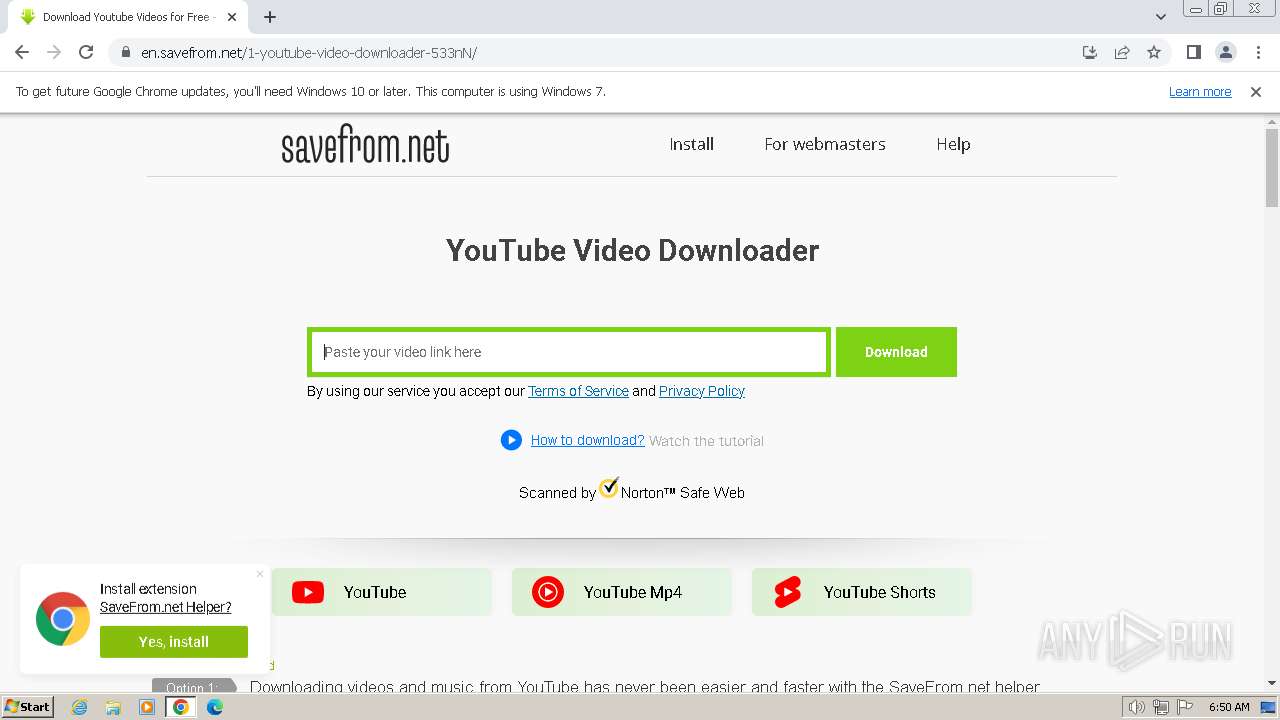Open the For webmasters menu item
This screenshot has height=720, width=1280.
click(x=825, y=144)
